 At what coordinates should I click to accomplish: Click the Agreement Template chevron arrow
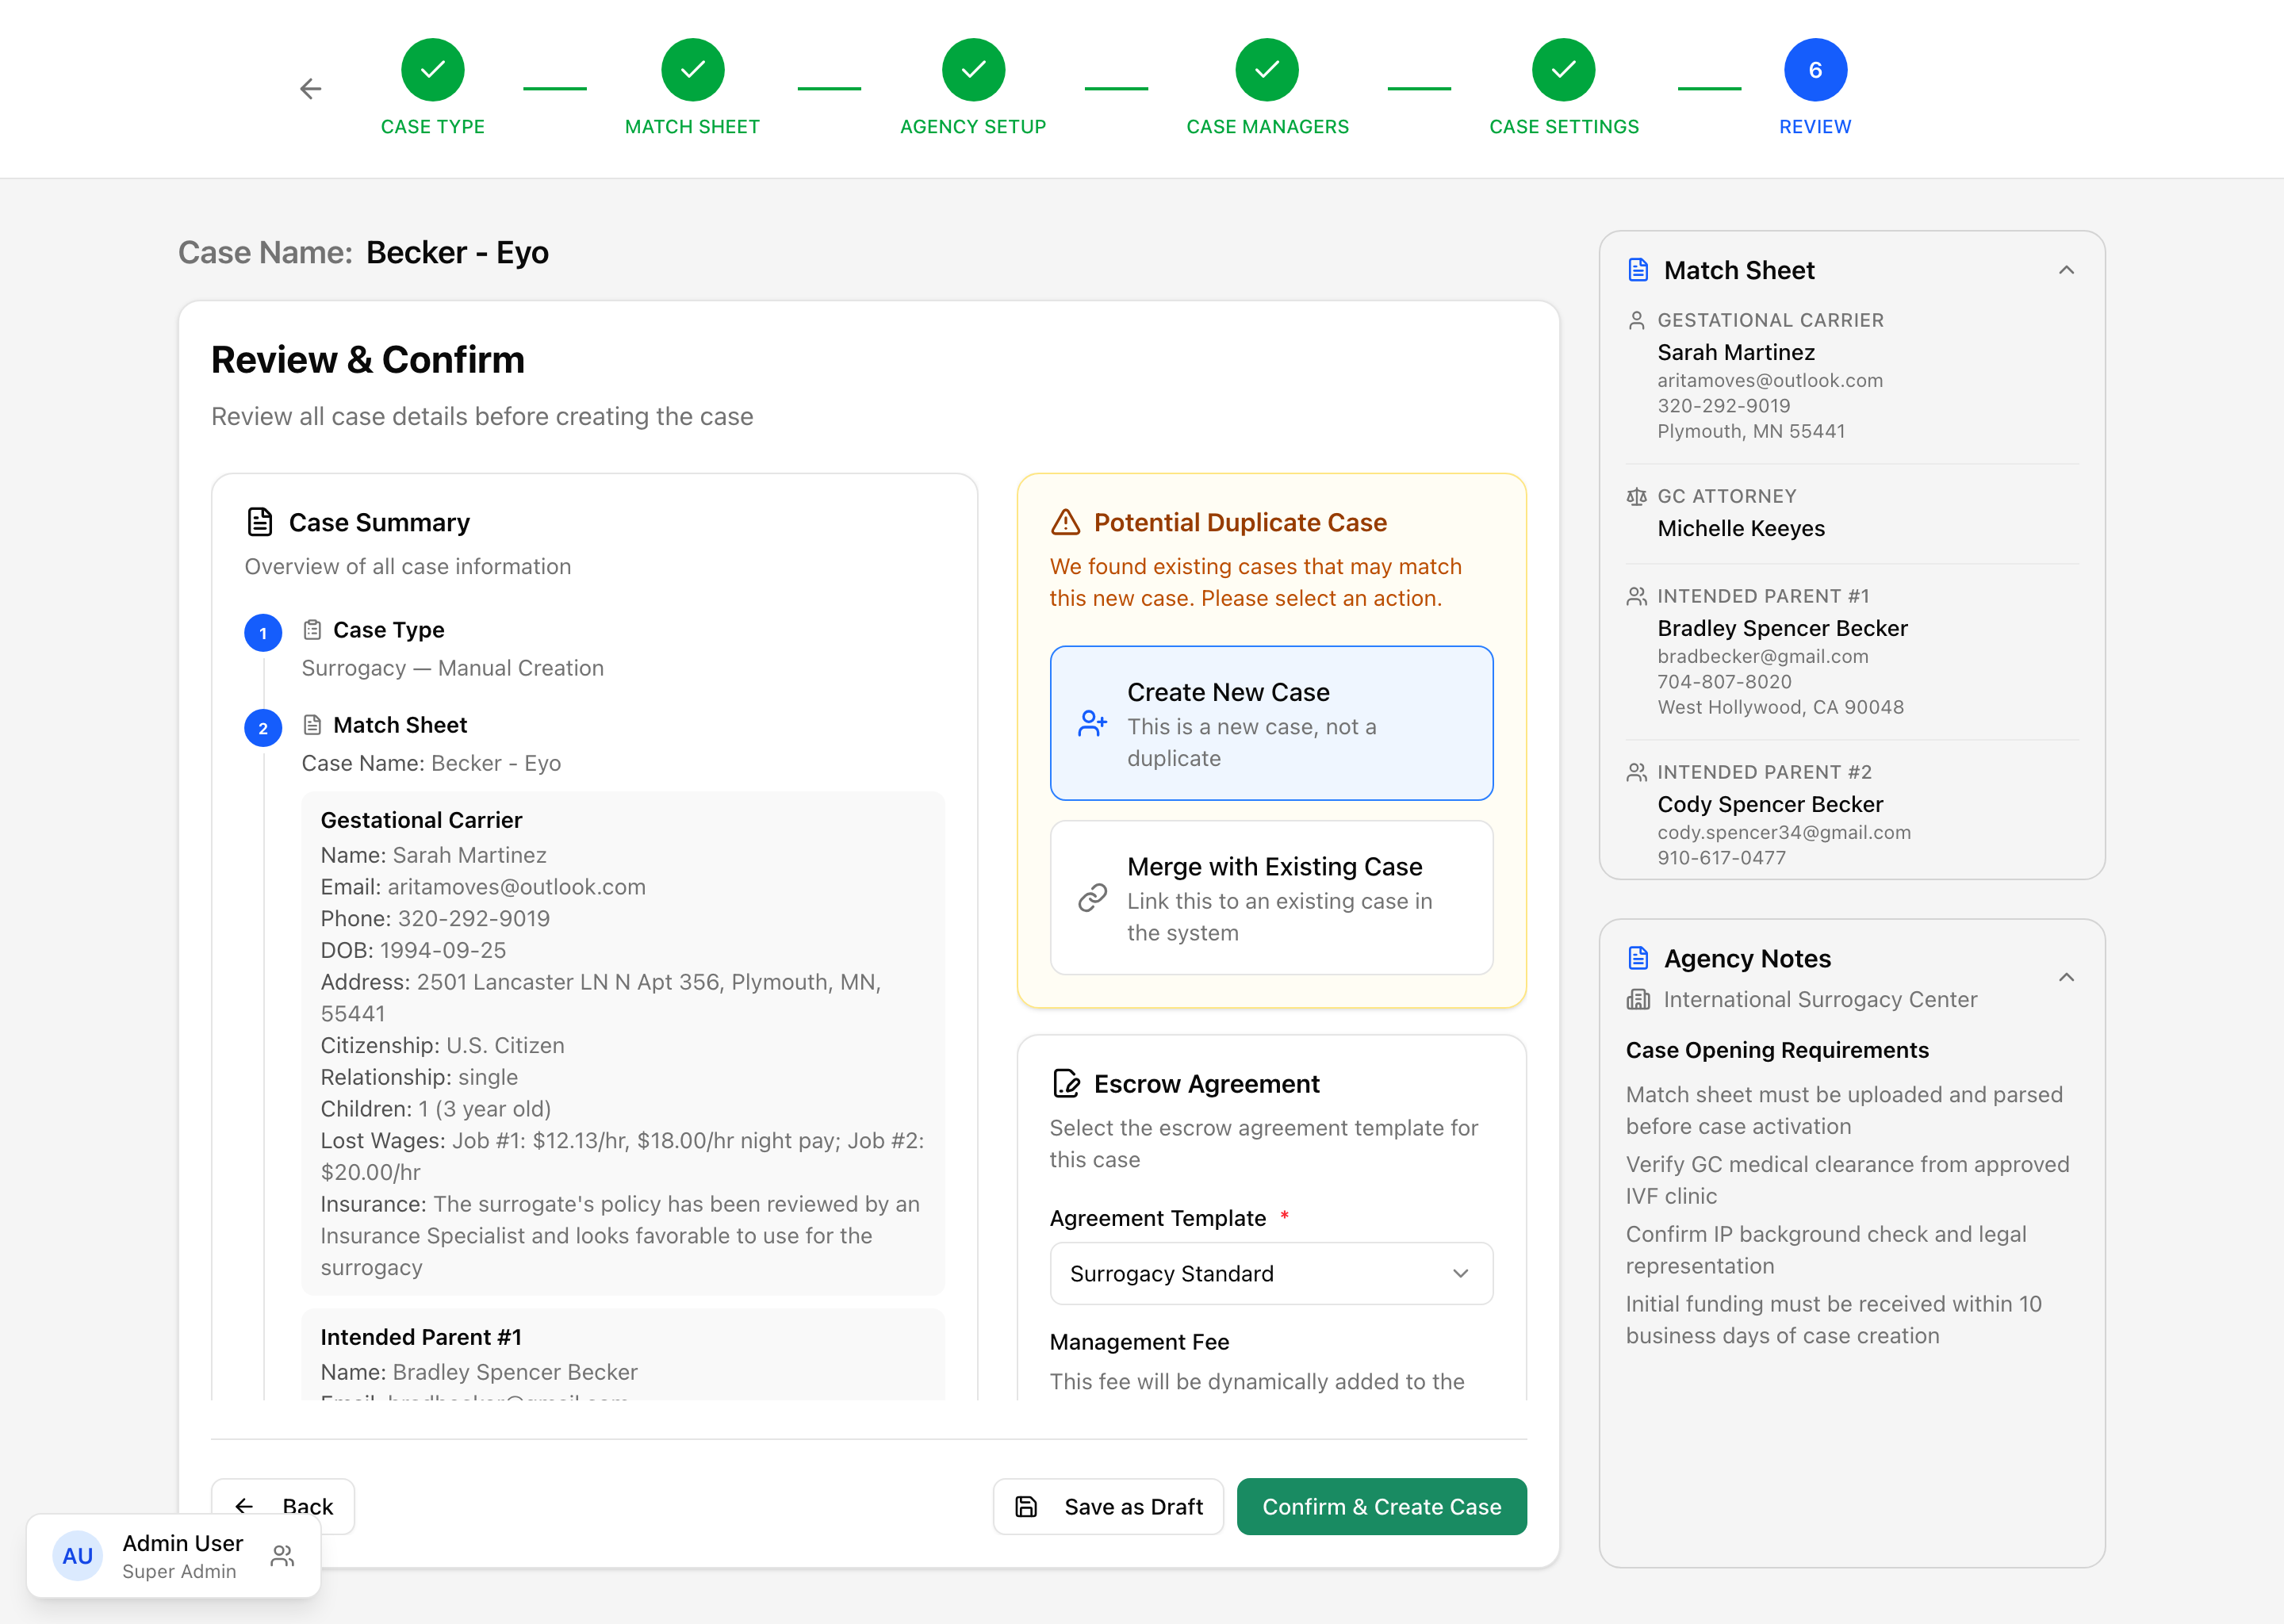1460,1273
